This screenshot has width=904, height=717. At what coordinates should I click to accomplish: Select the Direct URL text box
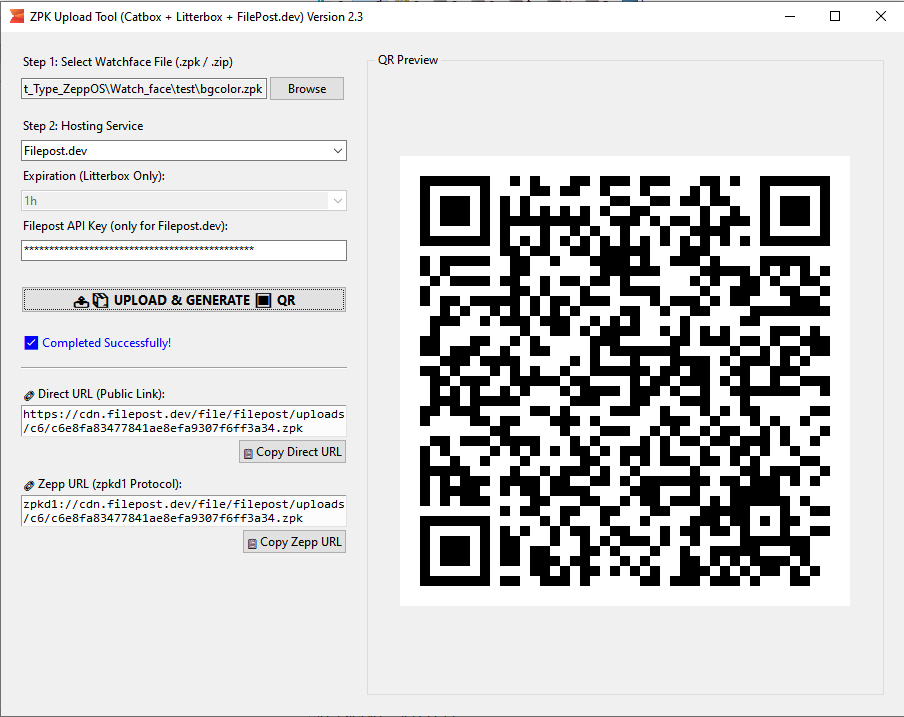[184, 421]
